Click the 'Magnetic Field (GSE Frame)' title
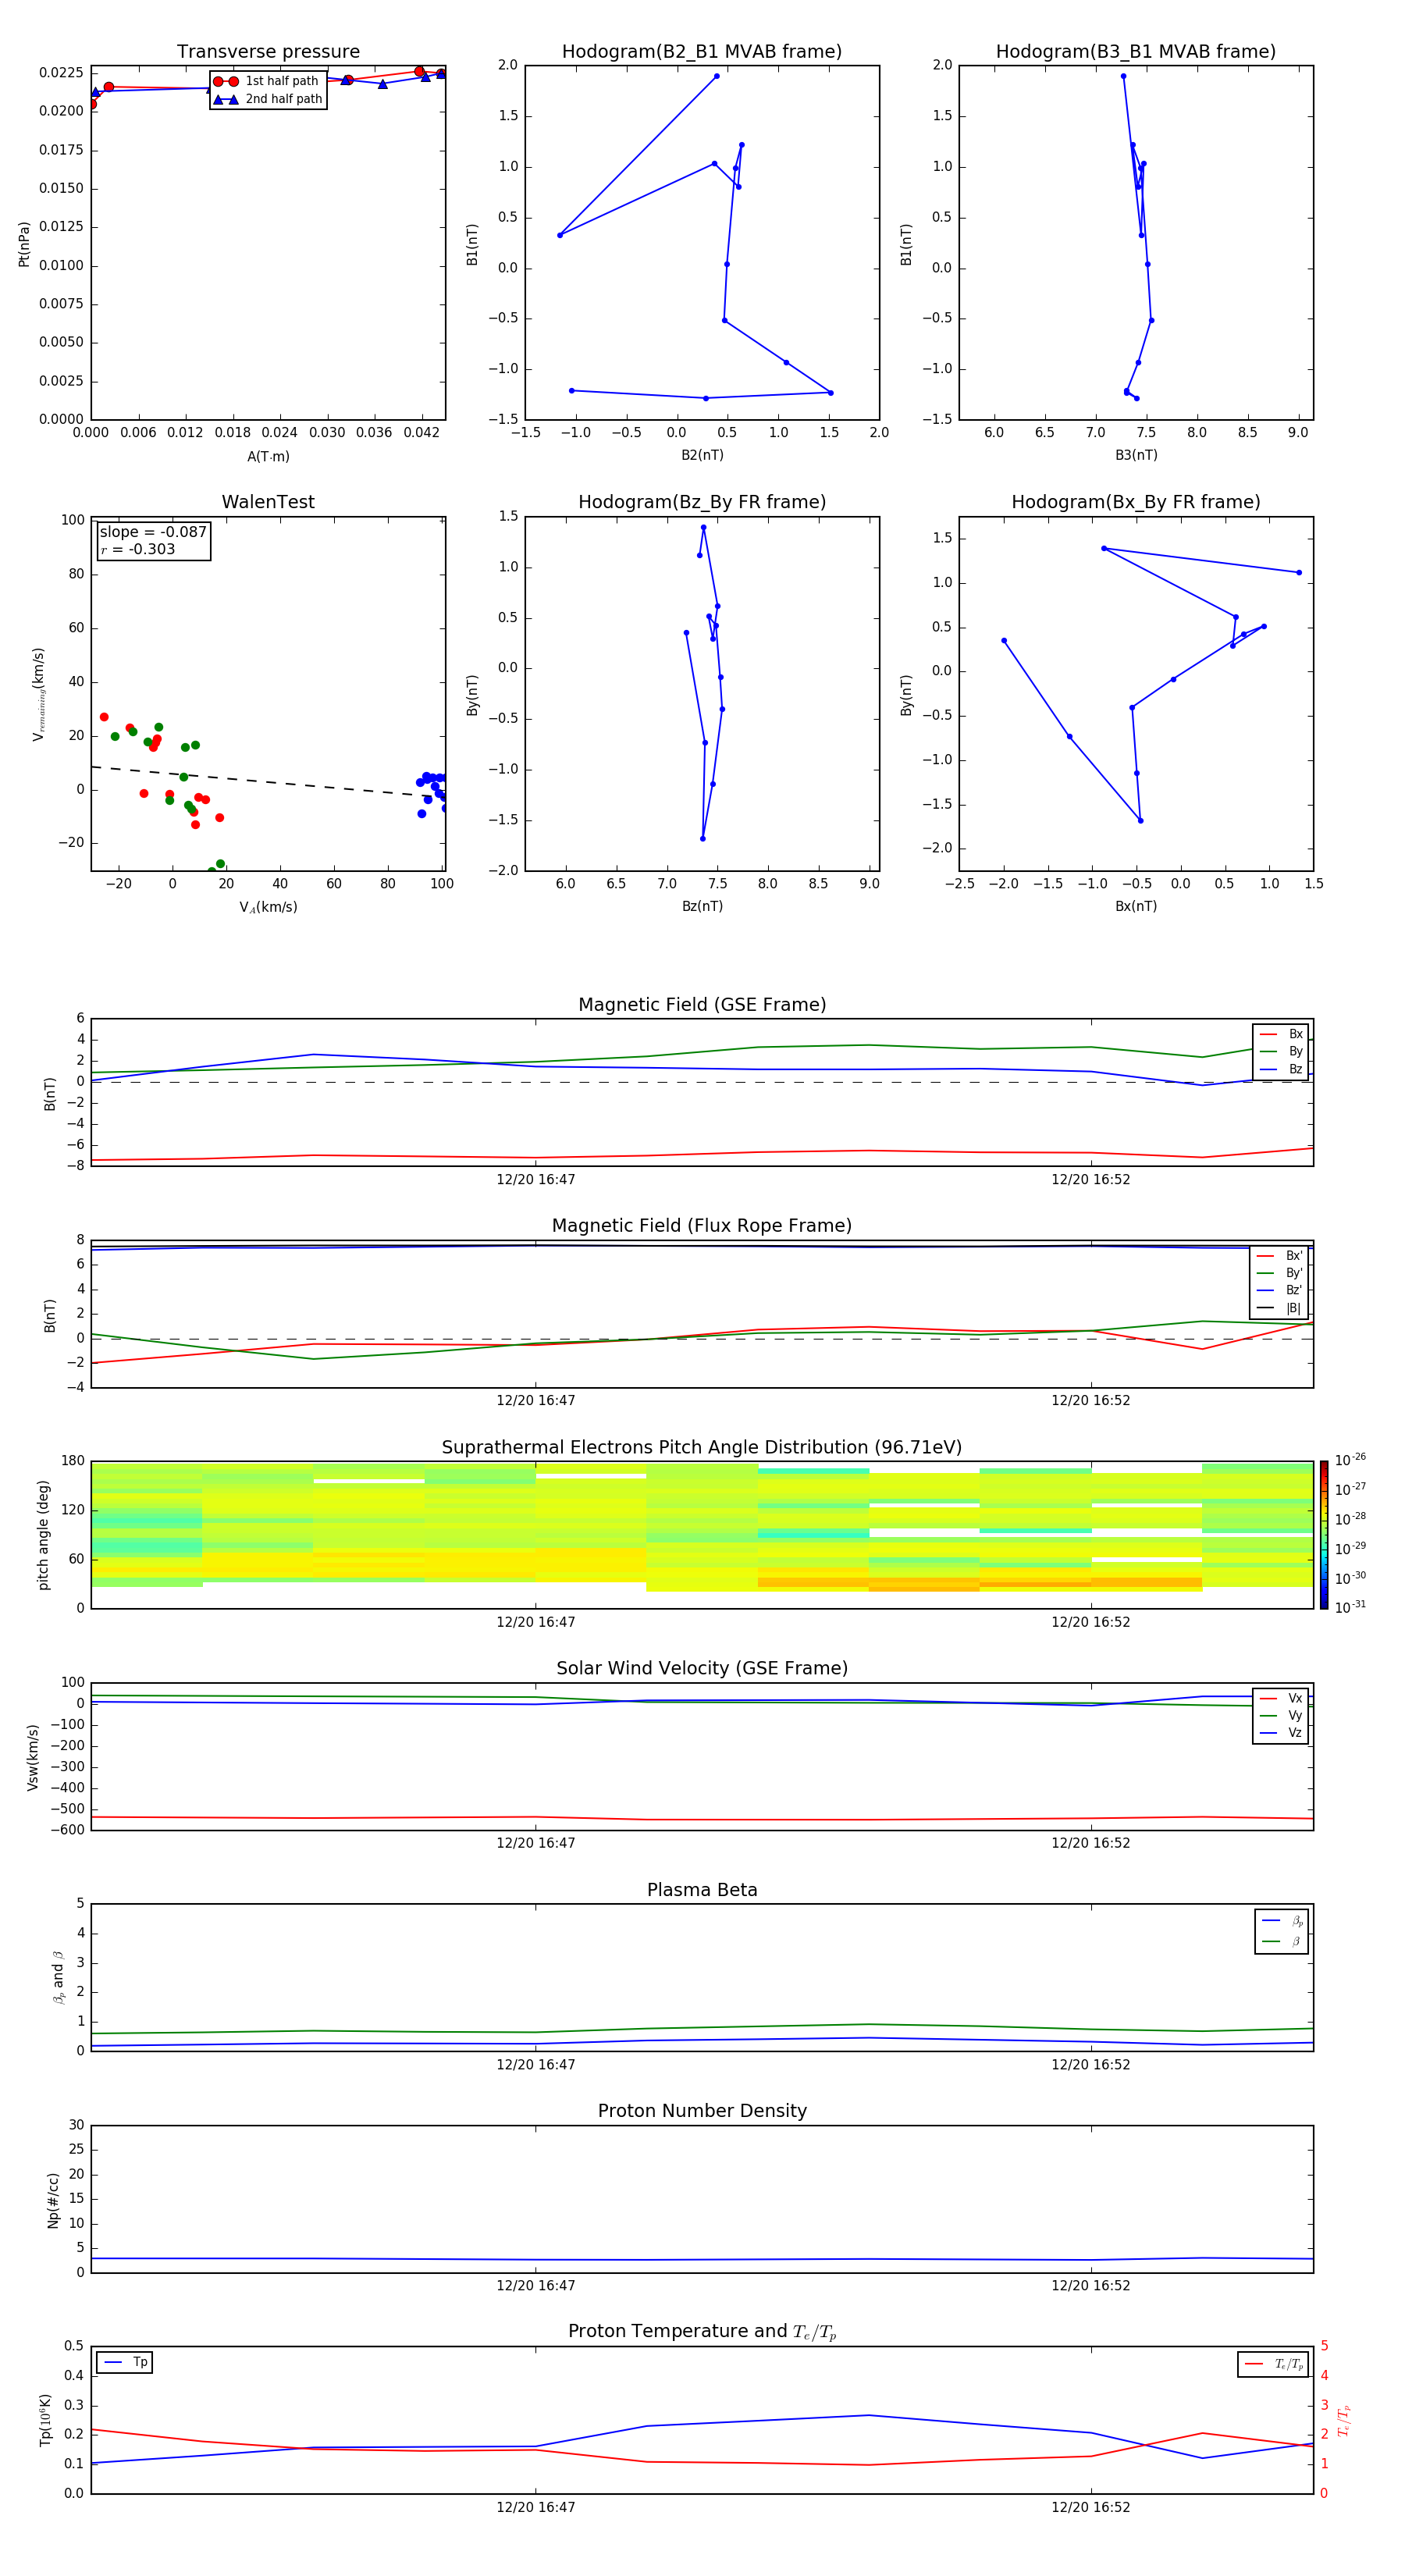 (702, 1005)
